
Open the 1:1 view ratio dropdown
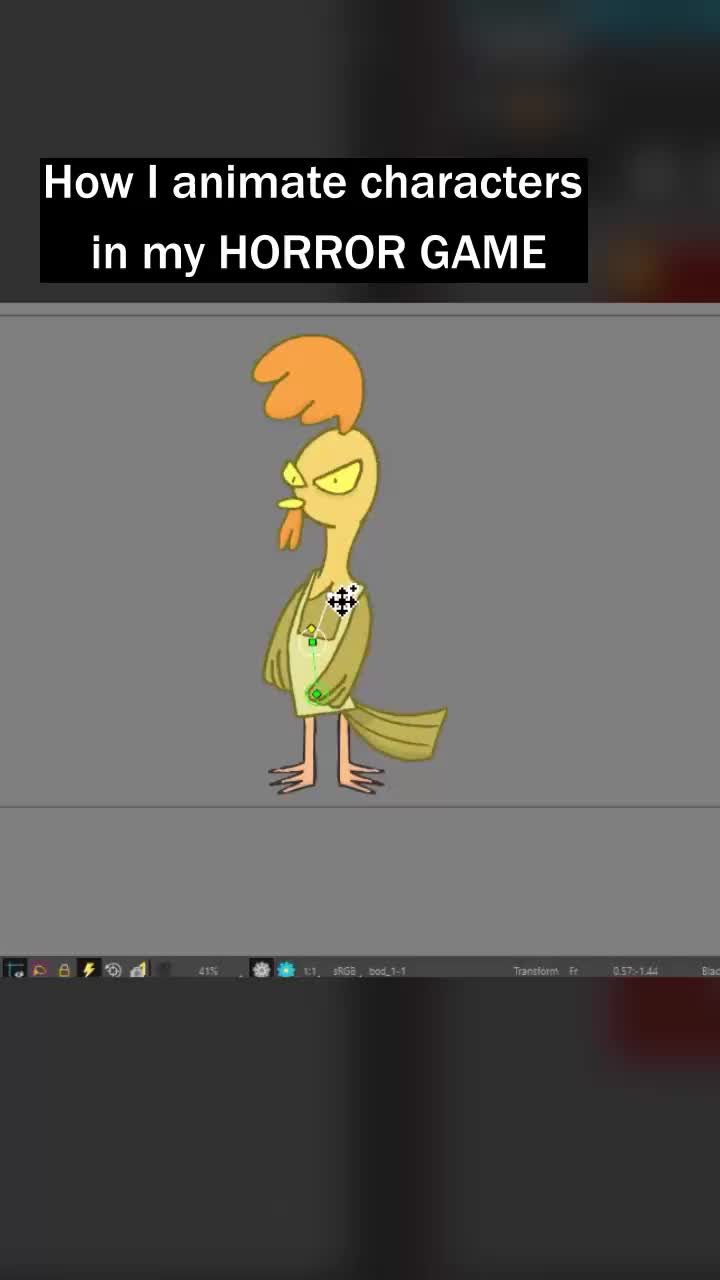click(311, 971)
